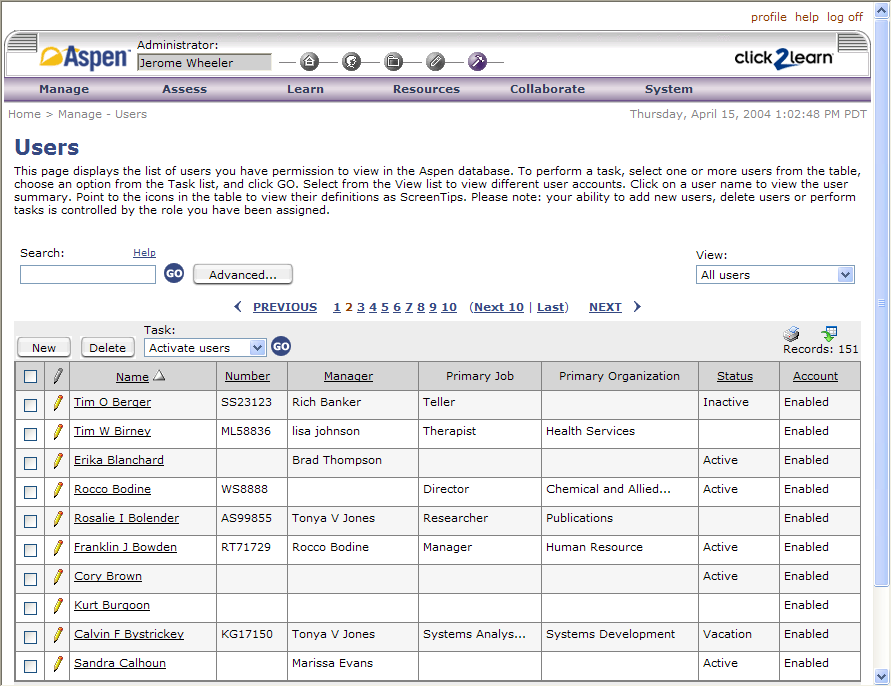Click the paperclip icon in header toolbar
Image resolution: width=892 pixels, height=687 pixels.
435,62
